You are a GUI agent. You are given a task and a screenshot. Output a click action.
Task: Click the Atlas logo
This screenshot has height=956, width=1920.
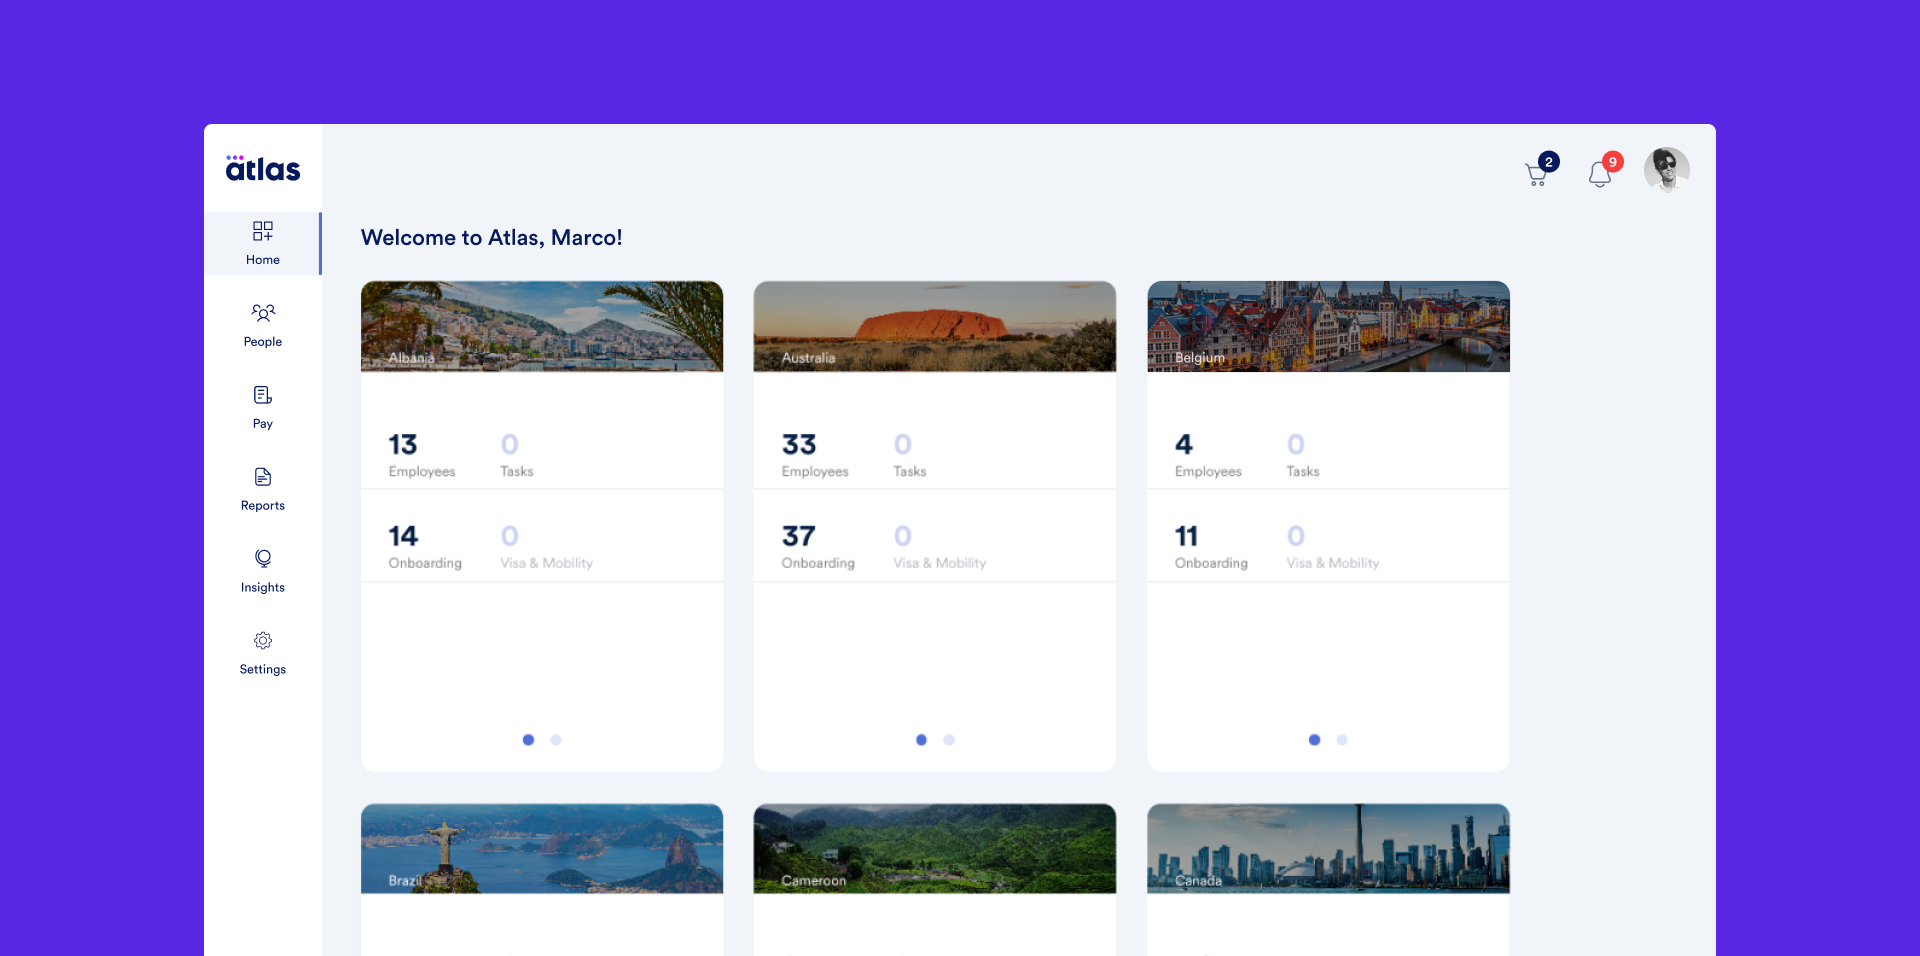pos(261,168)
